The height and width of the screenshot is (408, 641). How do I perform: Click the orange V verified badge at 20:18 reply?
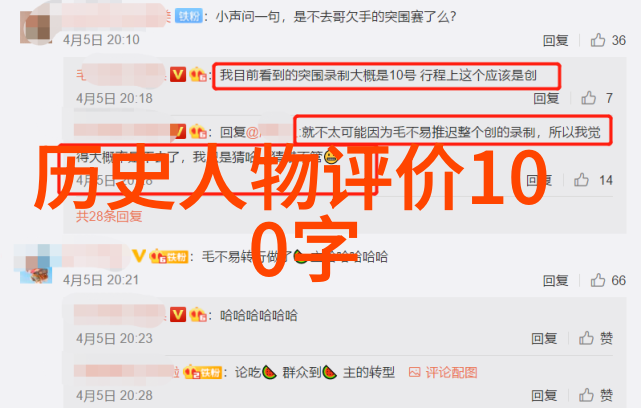(x=177, y=75)
